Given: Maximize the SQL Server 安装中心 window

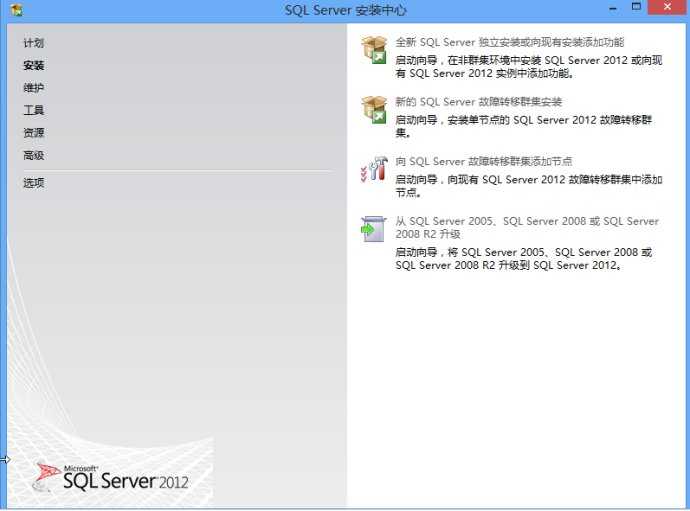Looking at the screenshot, I should pos(636,7).
